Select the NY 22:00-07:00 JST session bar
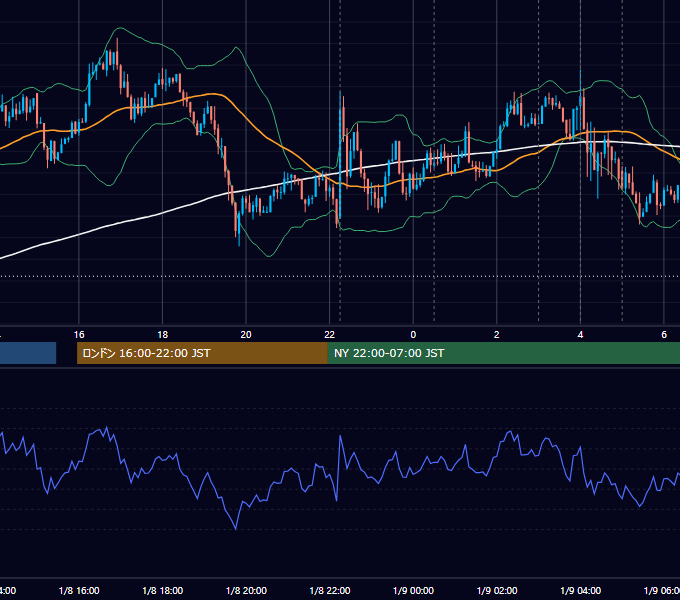Screen dimensions: 680x600 point(503,353)
